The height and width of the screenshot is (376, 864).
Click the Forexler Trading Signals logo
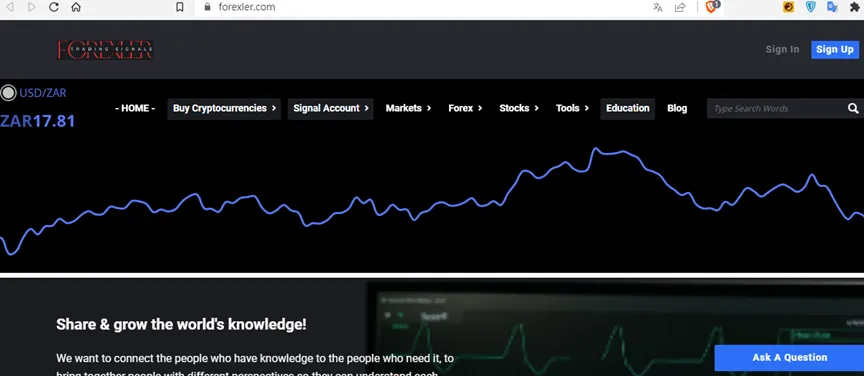pos(105,50)
